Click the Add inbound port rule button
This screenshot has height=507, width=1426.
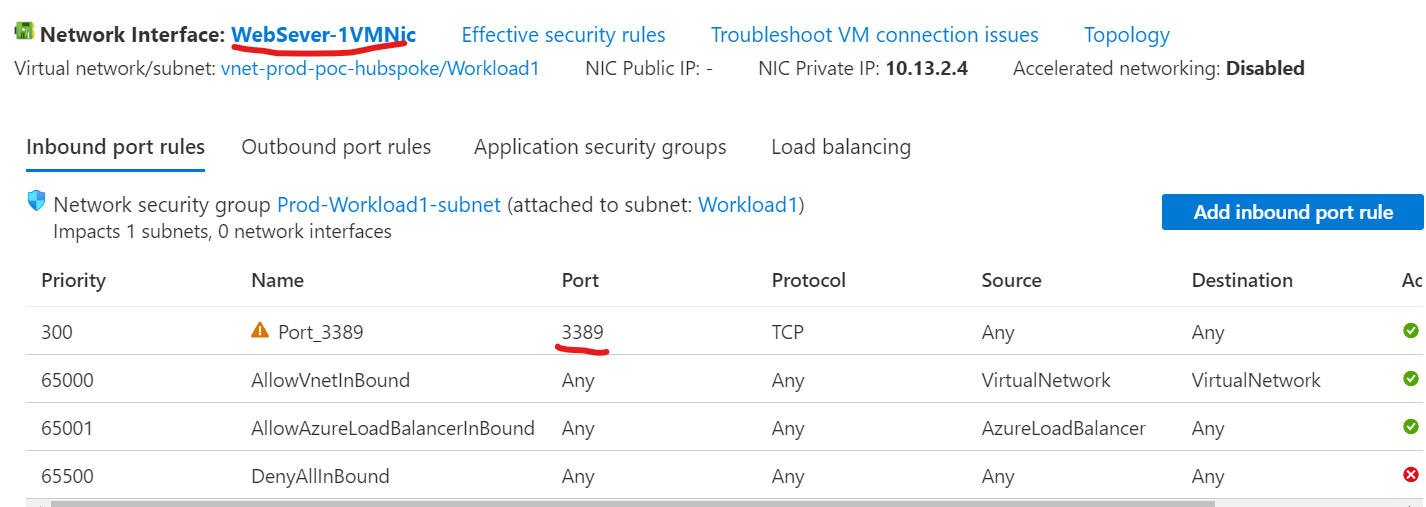(1292, 212)
